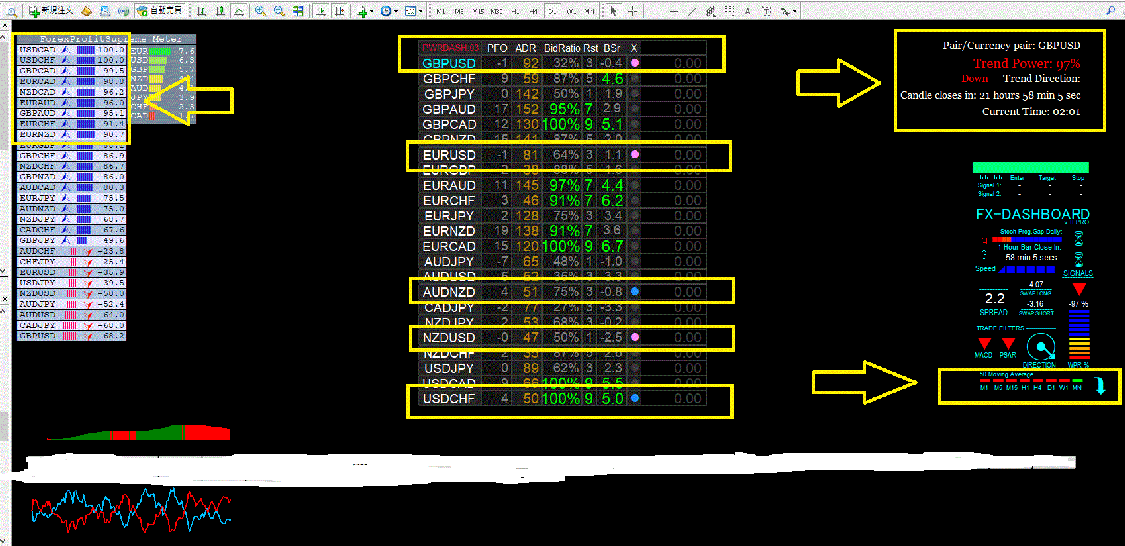Open the Data Window toolbar icon
1125x546 pixels.
click(105, 11)
